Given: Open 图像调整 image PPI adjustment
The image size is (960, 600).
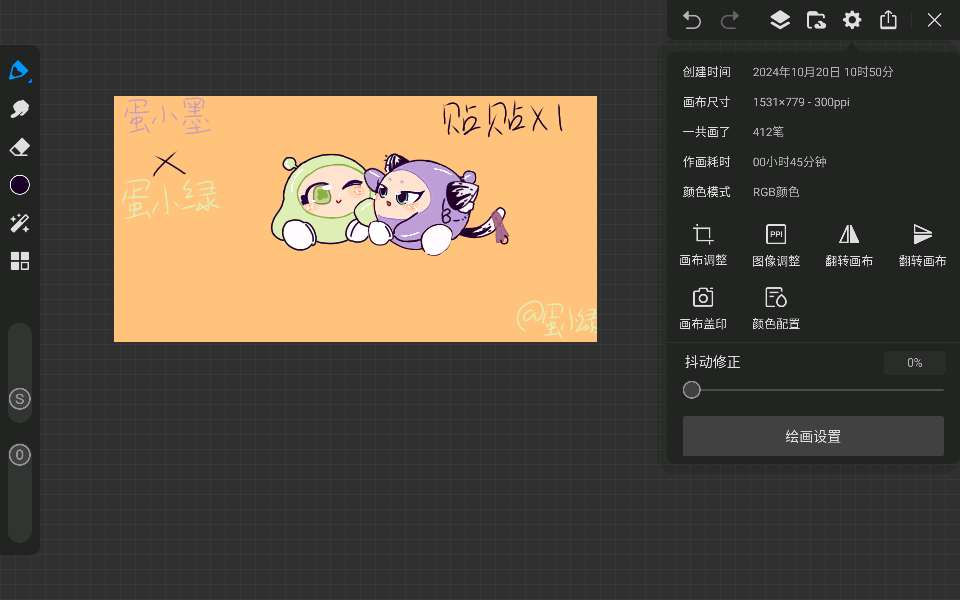Looking at the screenshot, I should pyautogui.click(x=776, y=245).
